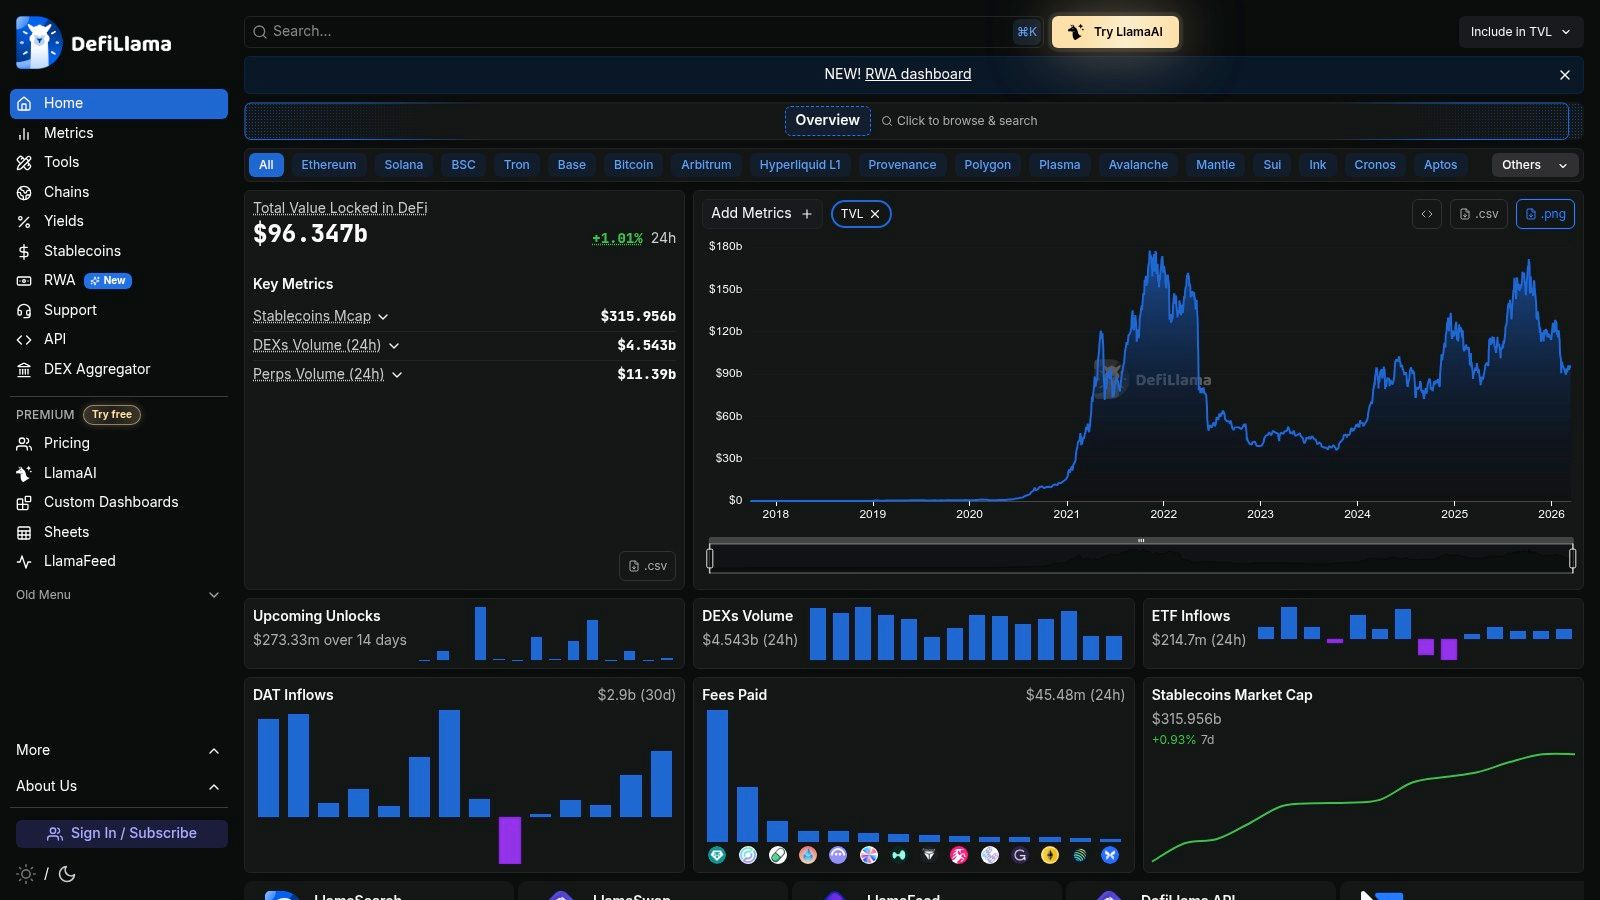Switch to dark mode moon icon
This screenshot has height=900, width=1600.
[x=67, y=874]
